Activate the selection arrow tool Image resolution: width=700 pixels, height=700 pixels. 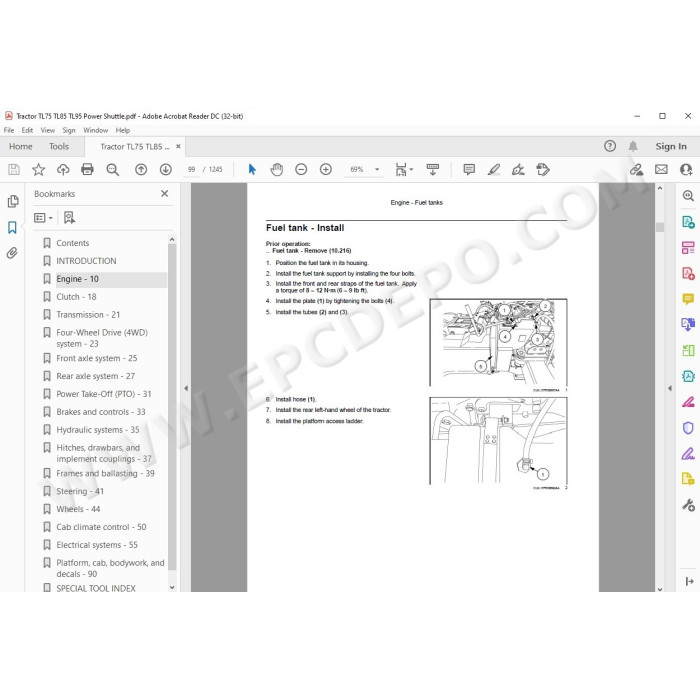(252, 170)
